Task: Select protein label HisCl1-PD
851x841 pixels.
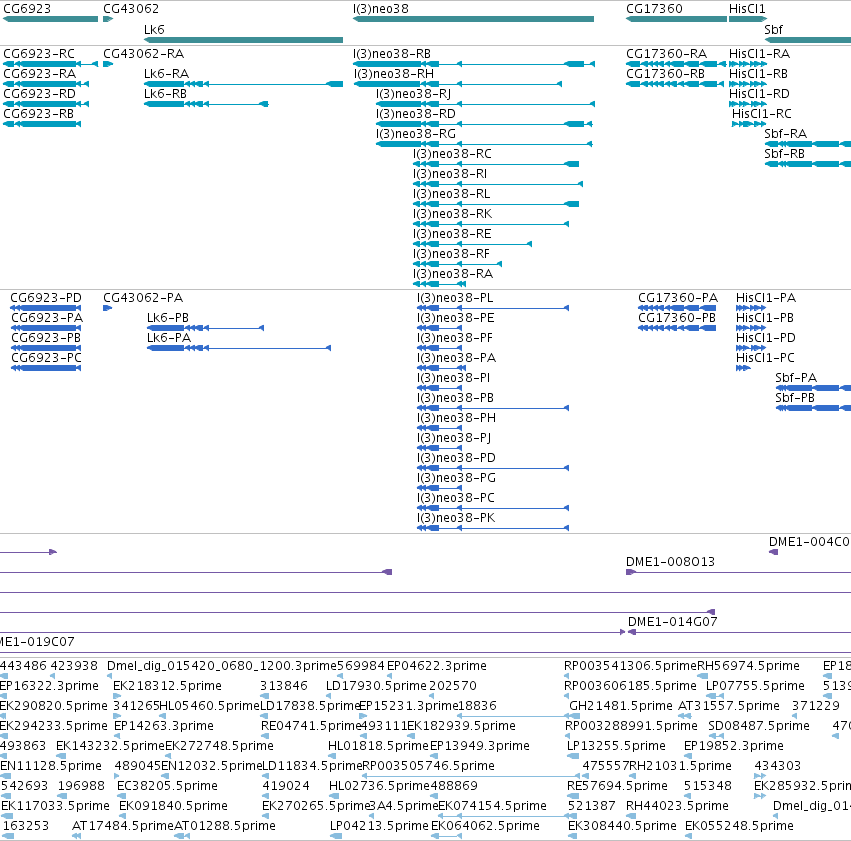Action: 766,338
